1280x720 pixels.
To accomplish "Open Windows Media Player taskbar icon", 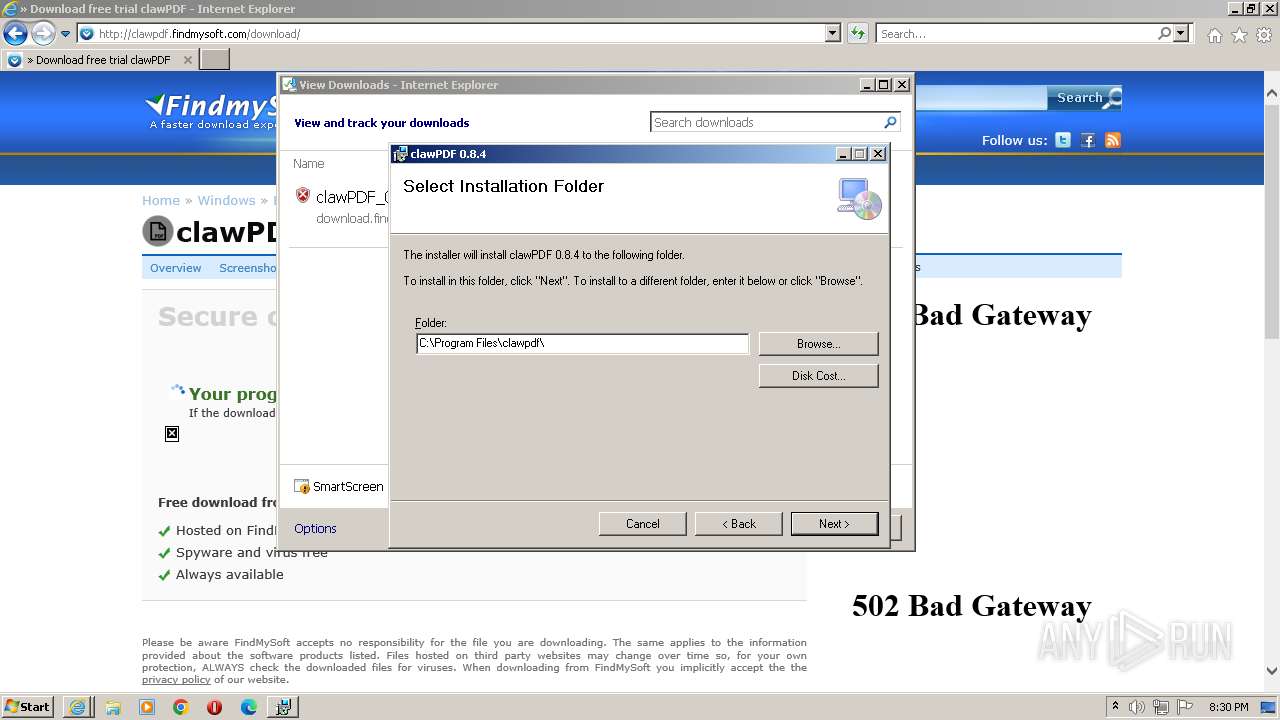I will coord(147,707).
